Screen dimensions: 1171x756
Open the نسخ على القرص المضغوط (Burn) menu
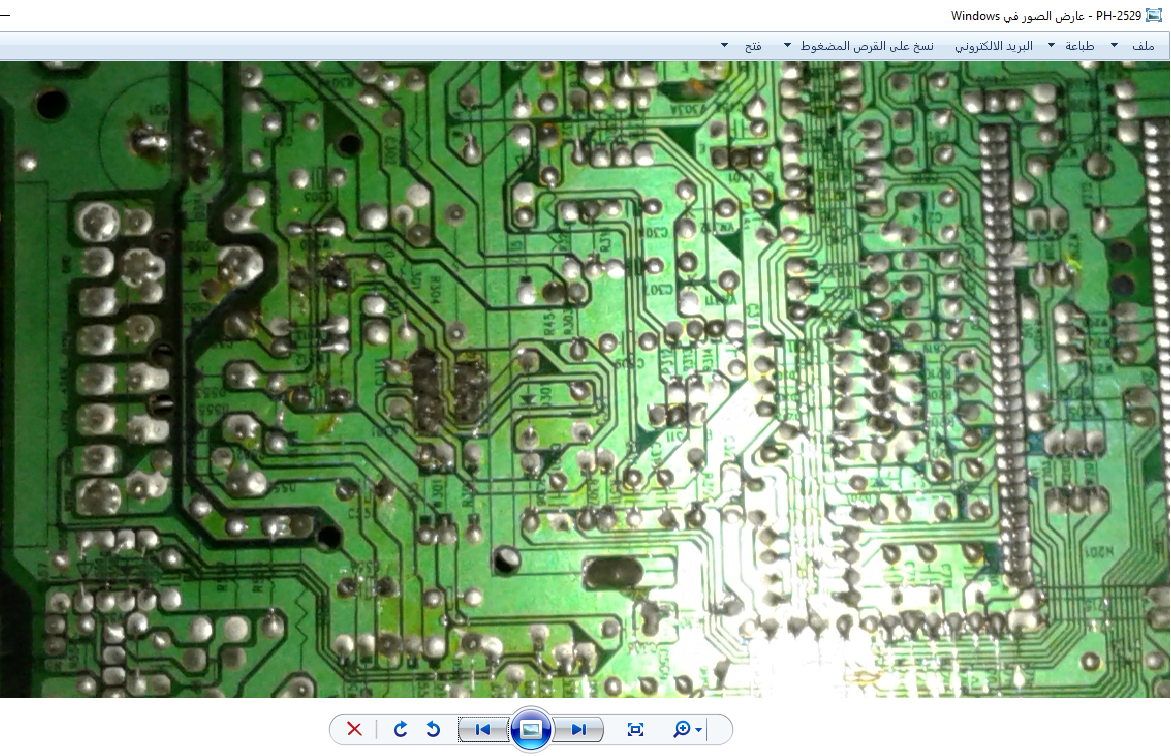point(867,46)
